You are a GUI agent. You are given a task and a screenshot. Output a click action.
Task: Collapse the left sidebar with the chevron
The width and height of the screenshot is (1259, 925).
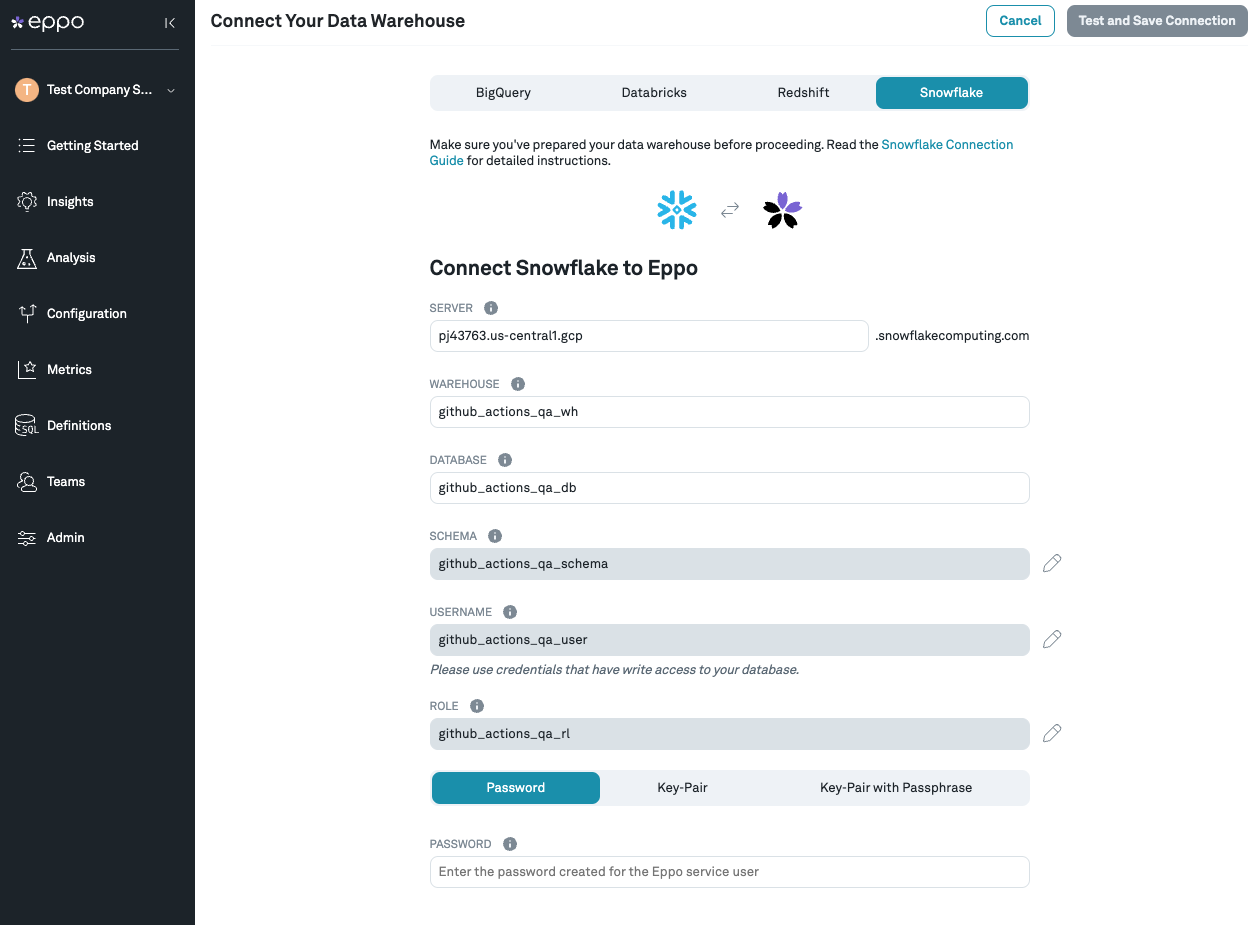point(169,22)
